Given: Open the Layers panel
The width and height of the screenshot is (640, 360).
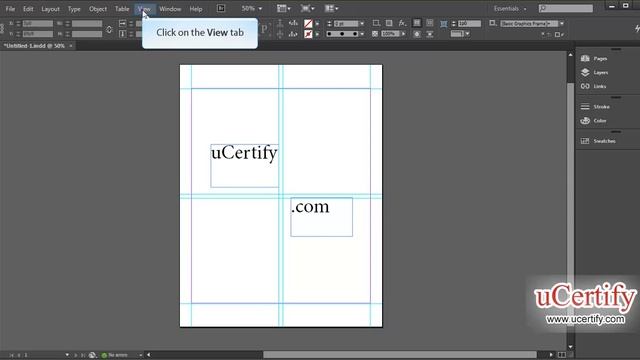Looking at the screenshot, I should [594, 72].
